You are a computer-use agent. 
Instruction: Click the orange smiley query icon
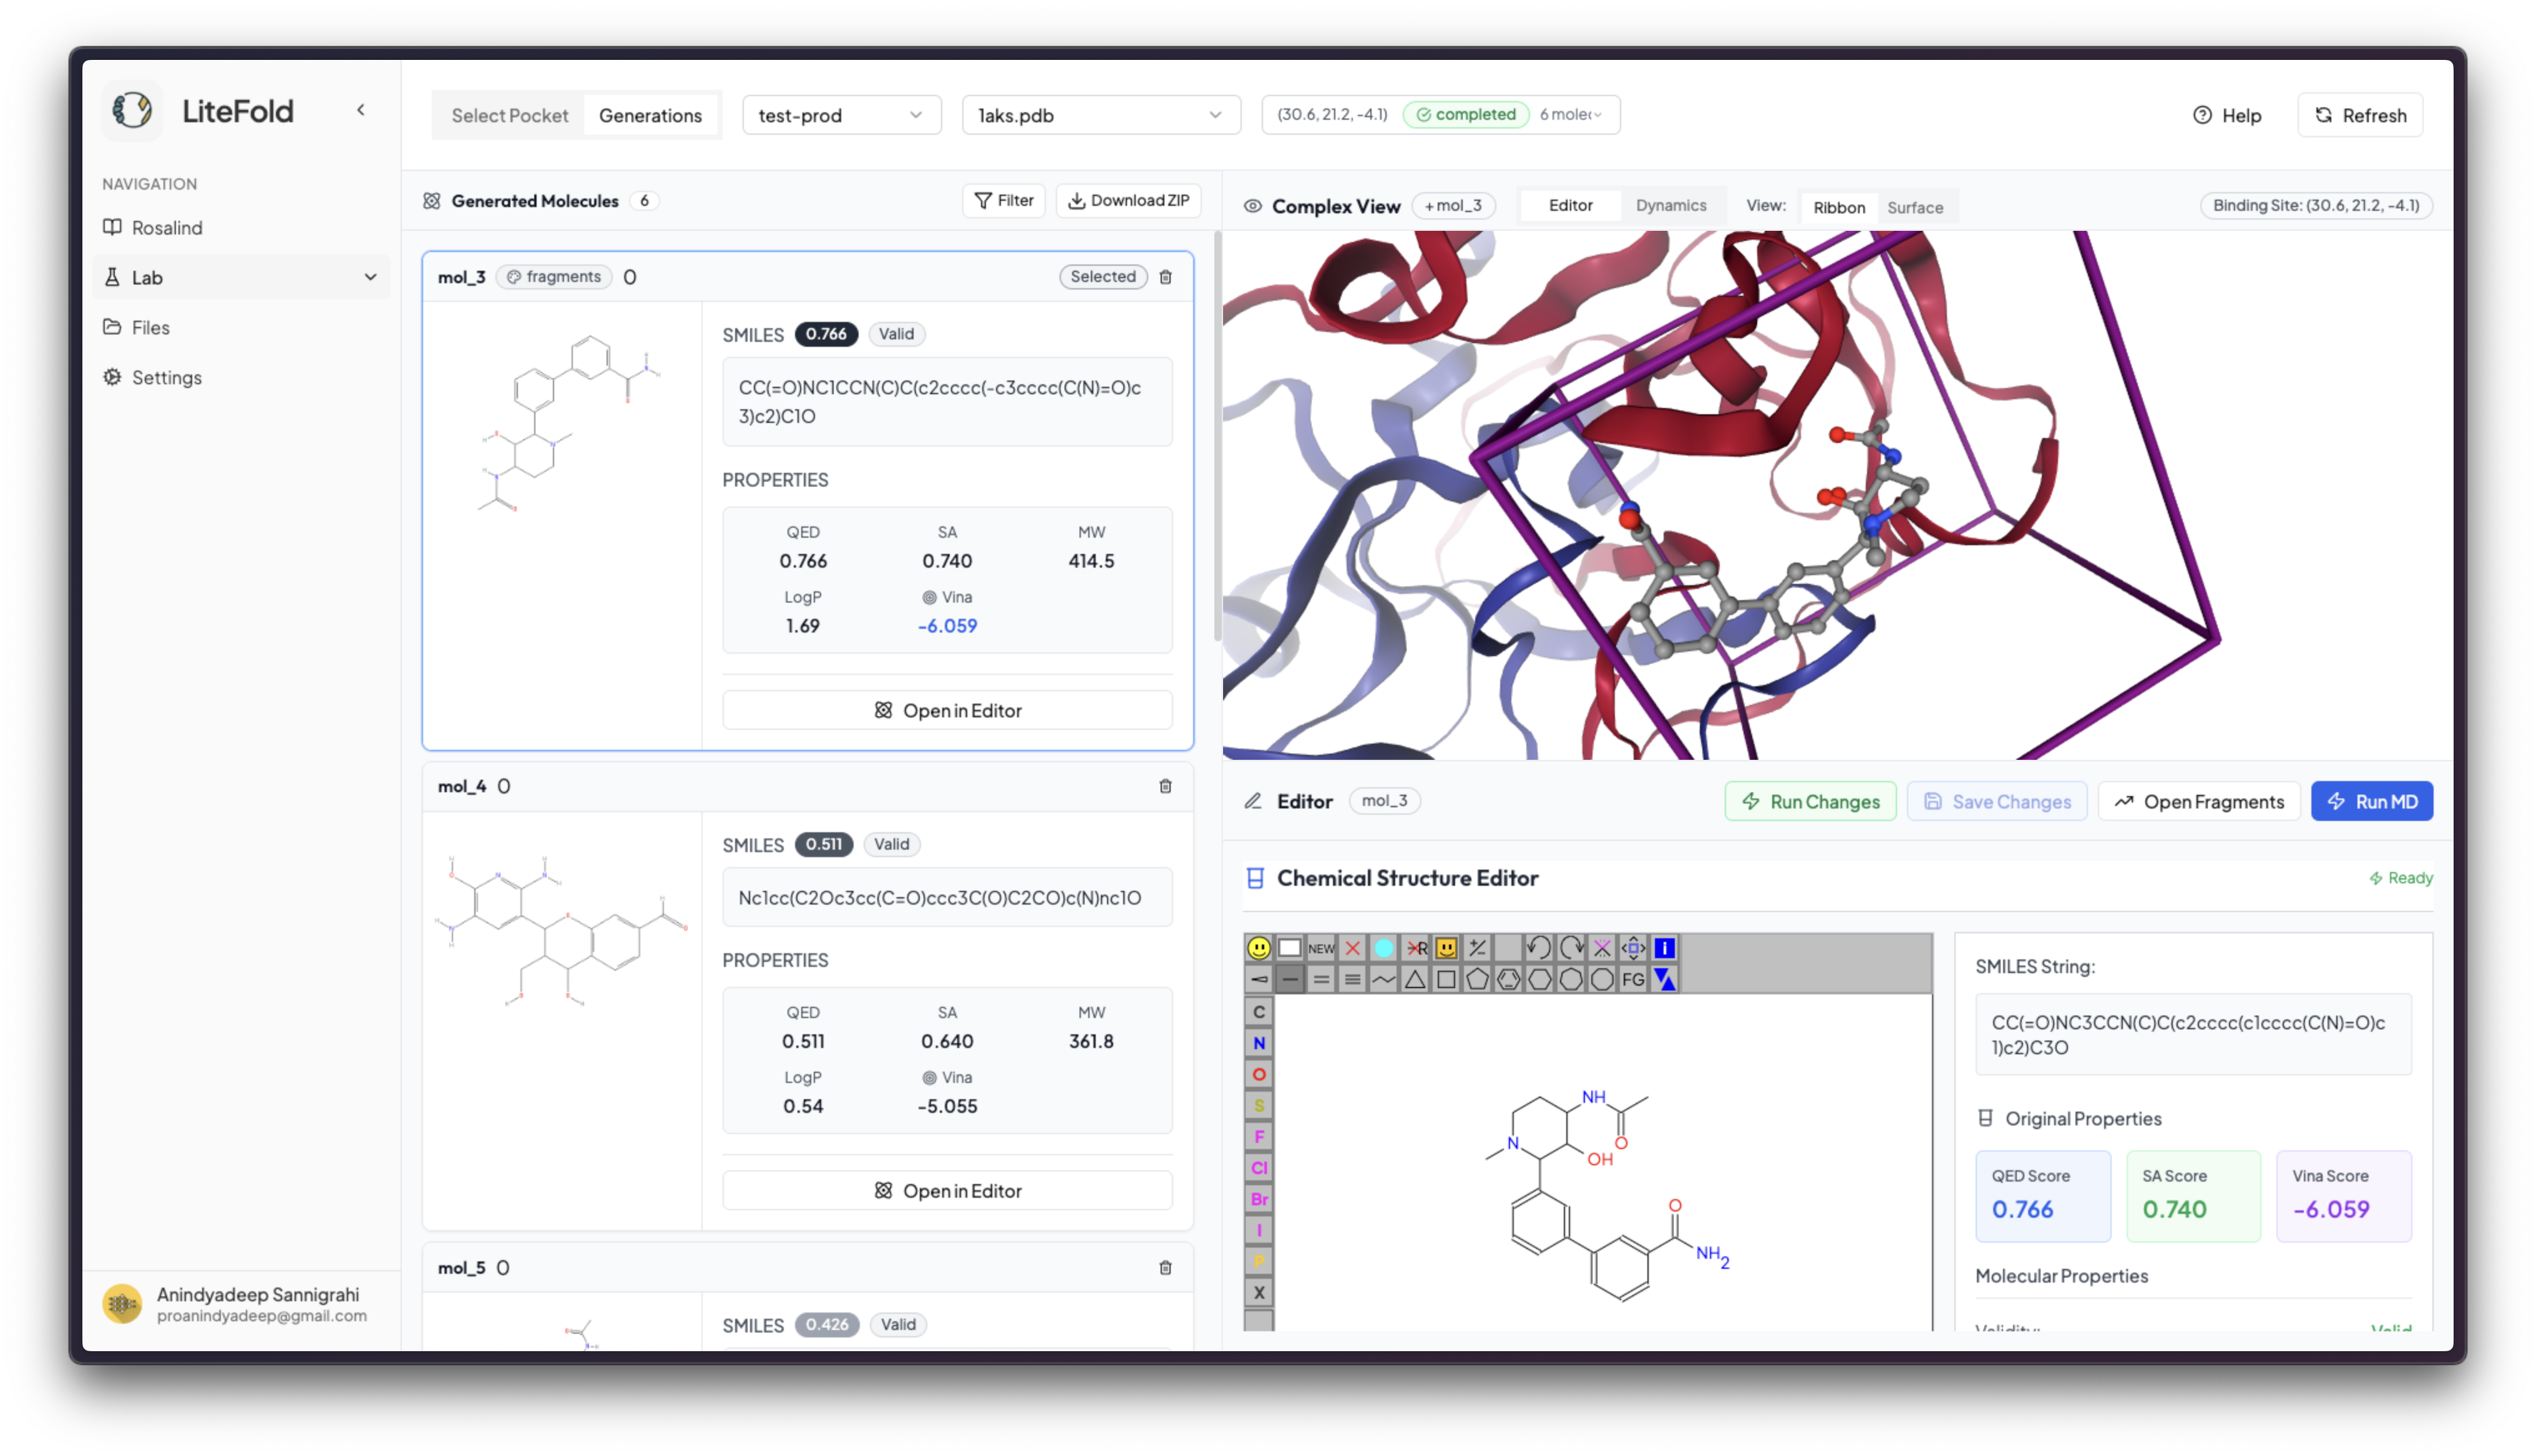(1446, 948)
